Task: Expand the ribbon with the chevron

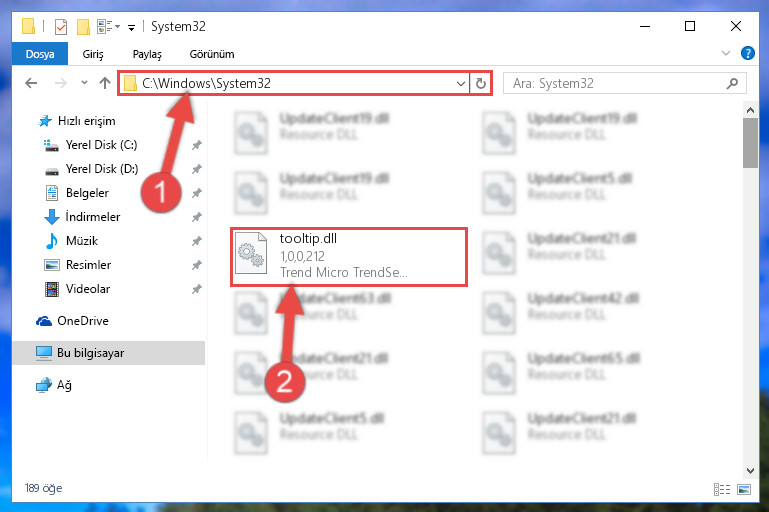Action: click(x=726, y=53)
